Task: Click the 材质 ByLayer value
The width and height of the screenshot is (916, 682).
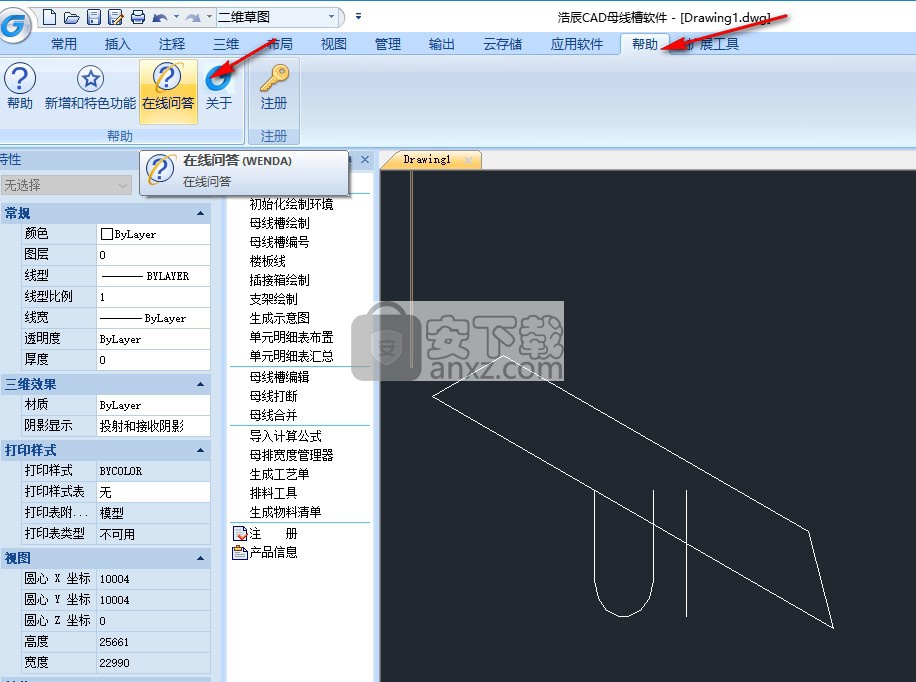Action: coord(153,405)
